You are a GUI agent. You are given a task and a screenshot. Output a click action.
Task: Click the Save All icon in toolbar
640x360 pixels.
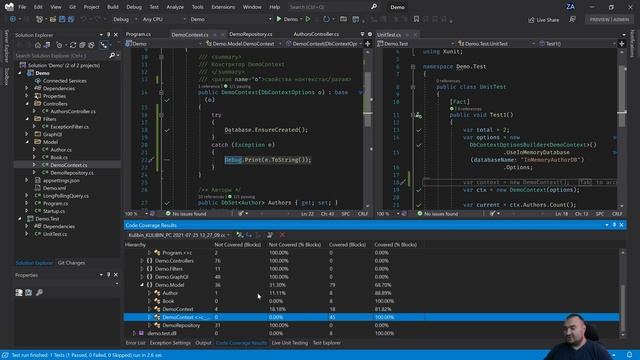point(71,19)
